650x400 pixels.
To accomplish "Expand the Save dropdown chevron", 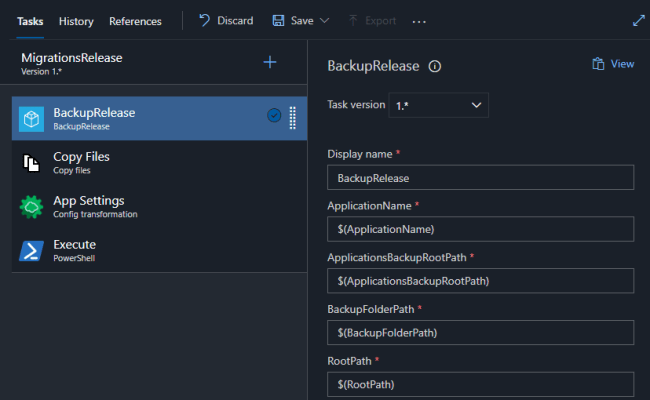I will click(x=325, y=20).
